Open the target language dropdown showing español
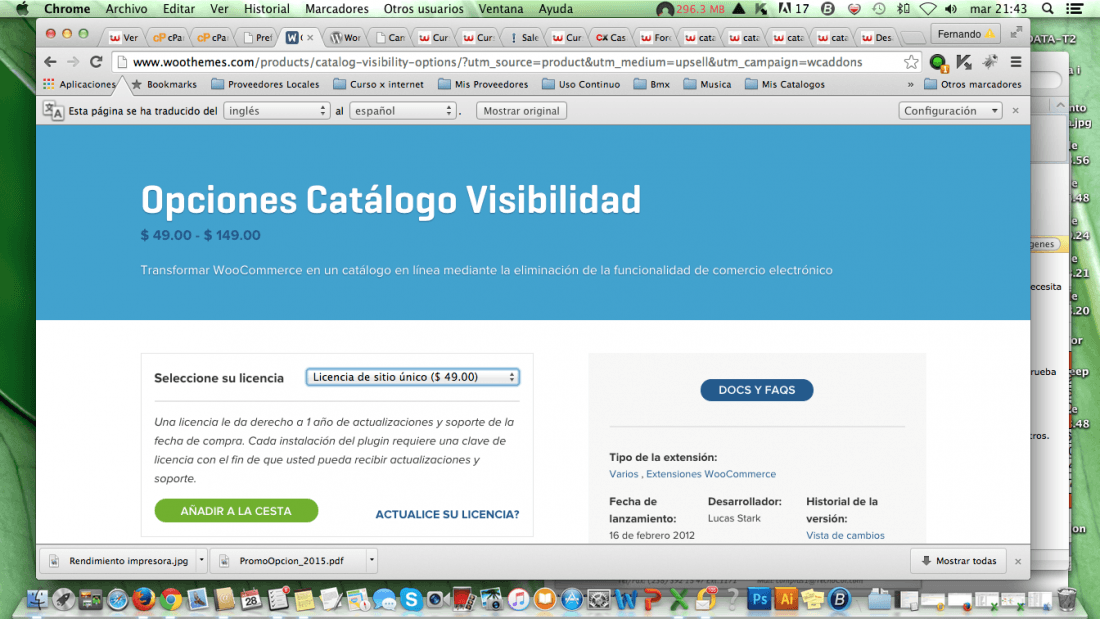This screenshot has height=619, width=1100. click(403, 111)
